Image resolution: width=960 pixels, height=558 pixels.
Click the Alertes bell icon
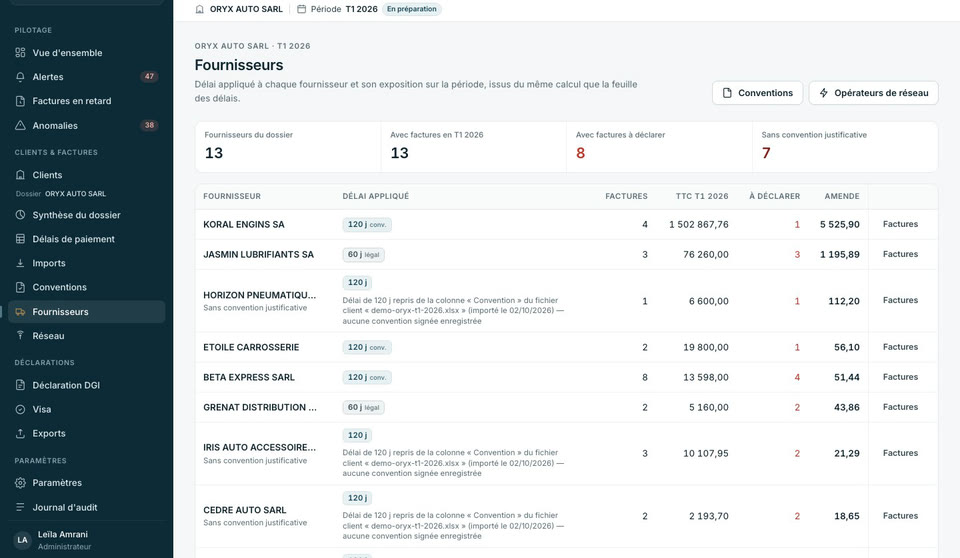pyautogui.click(x=20, y=77)
